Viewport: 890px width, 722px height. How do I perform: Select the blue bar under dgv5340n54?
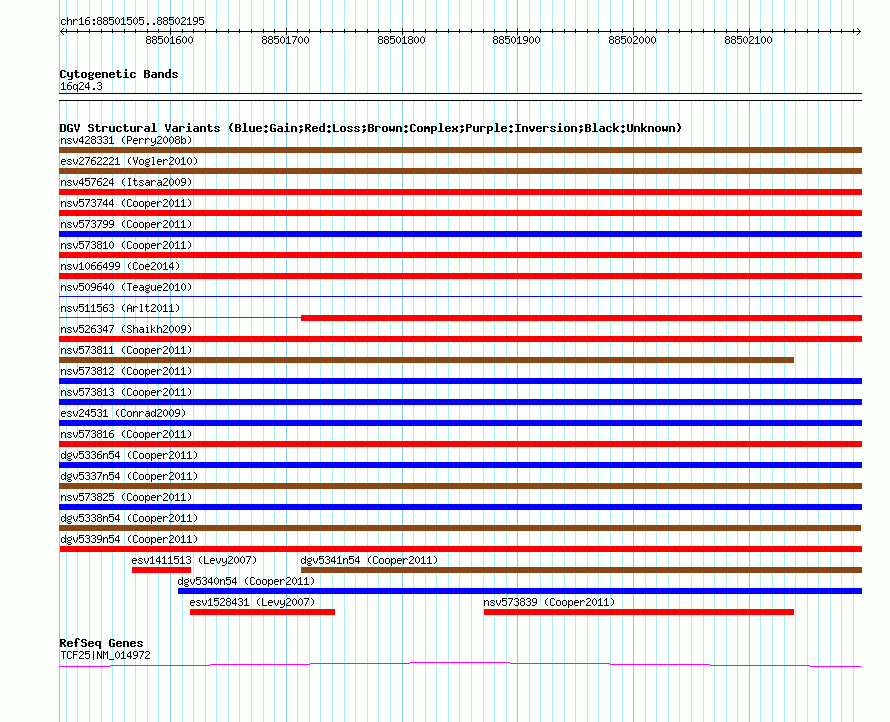(x=520, y=591)
